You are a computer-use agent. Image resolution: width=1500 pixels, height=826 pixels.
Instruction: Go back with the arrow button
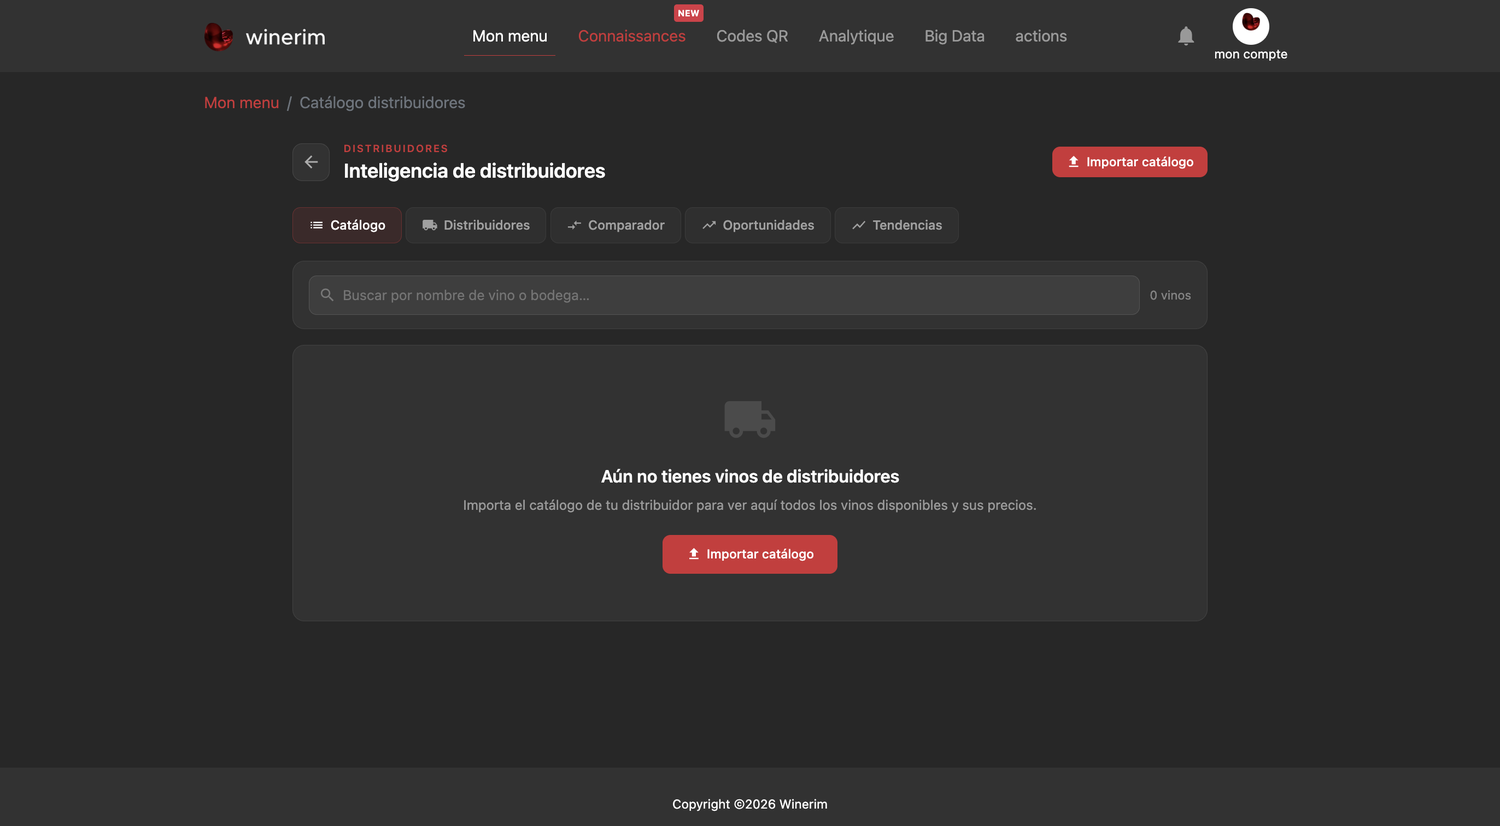(311, 162)
